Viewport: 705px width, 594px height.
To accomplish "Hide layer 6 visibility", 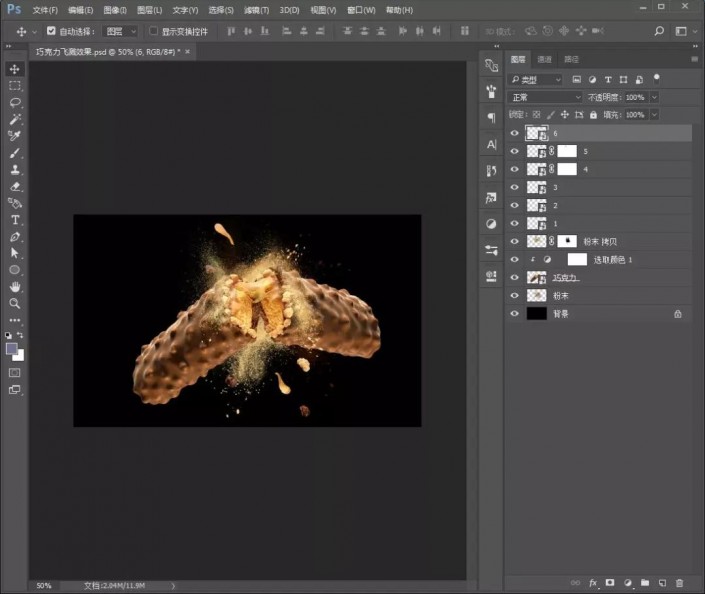I will point(514,133).
